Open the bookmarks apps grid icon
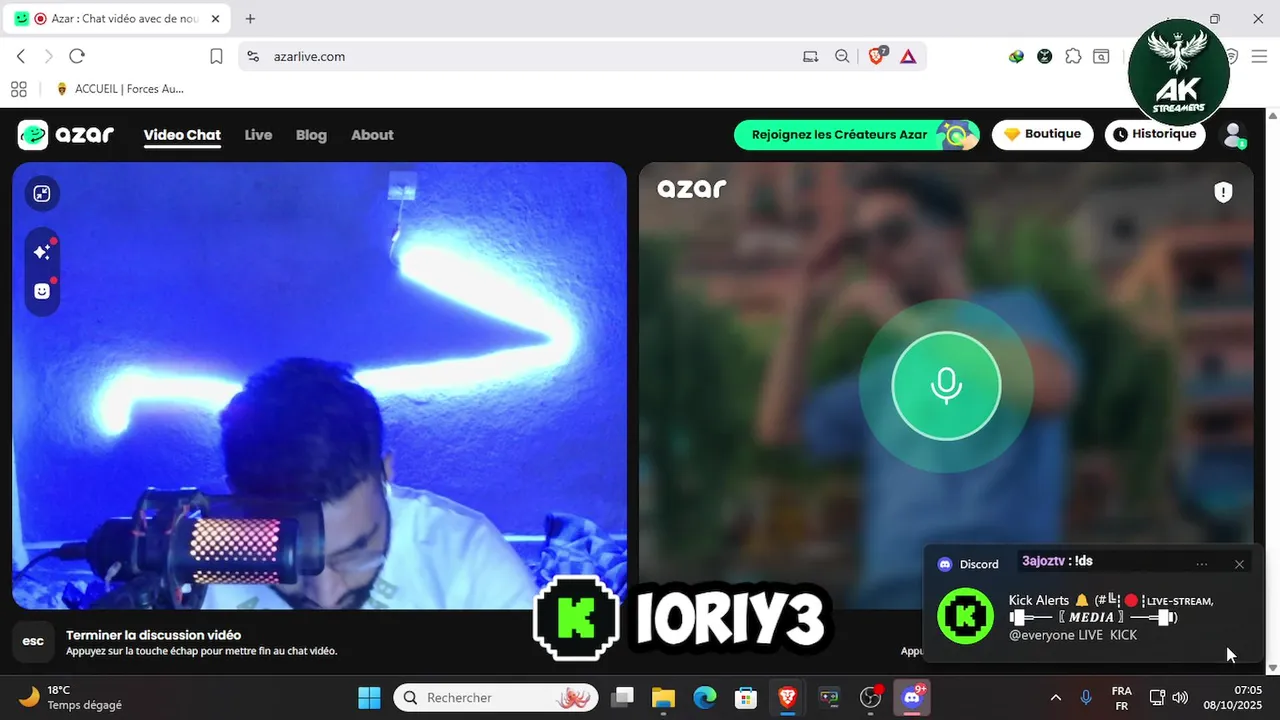 [19, 89]
